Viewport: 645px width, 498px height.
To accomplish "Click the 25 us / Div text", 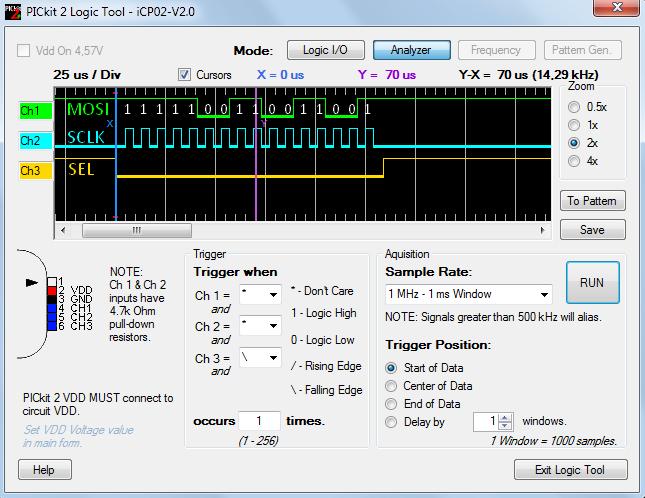I will click(87, 75).
